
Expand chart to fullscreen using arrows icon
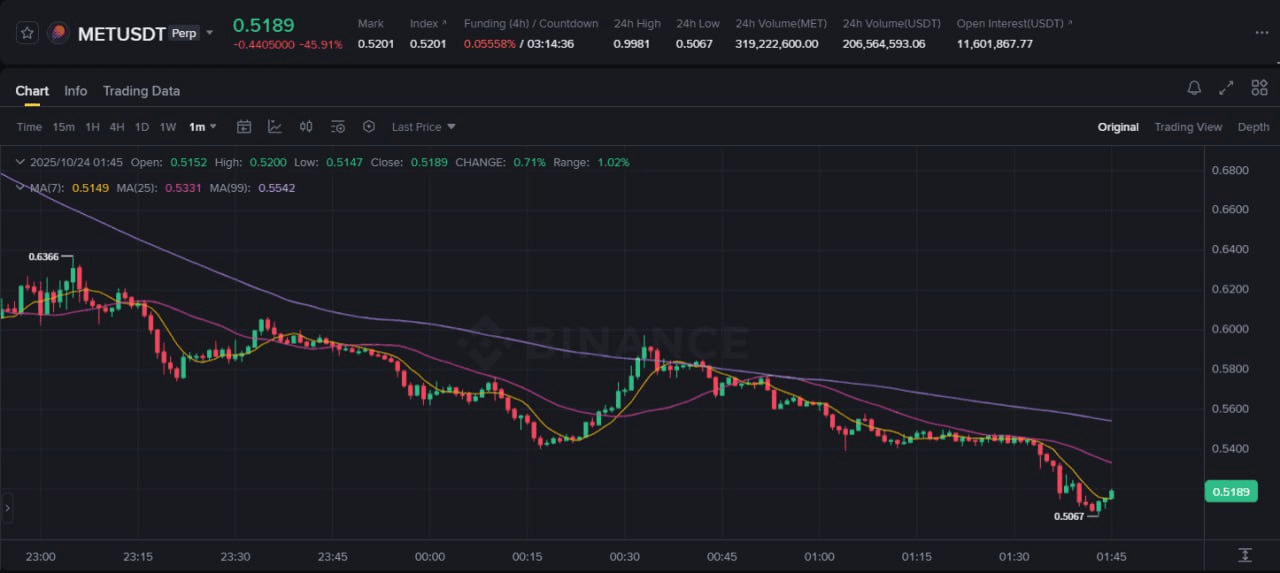coord(1226,88)
